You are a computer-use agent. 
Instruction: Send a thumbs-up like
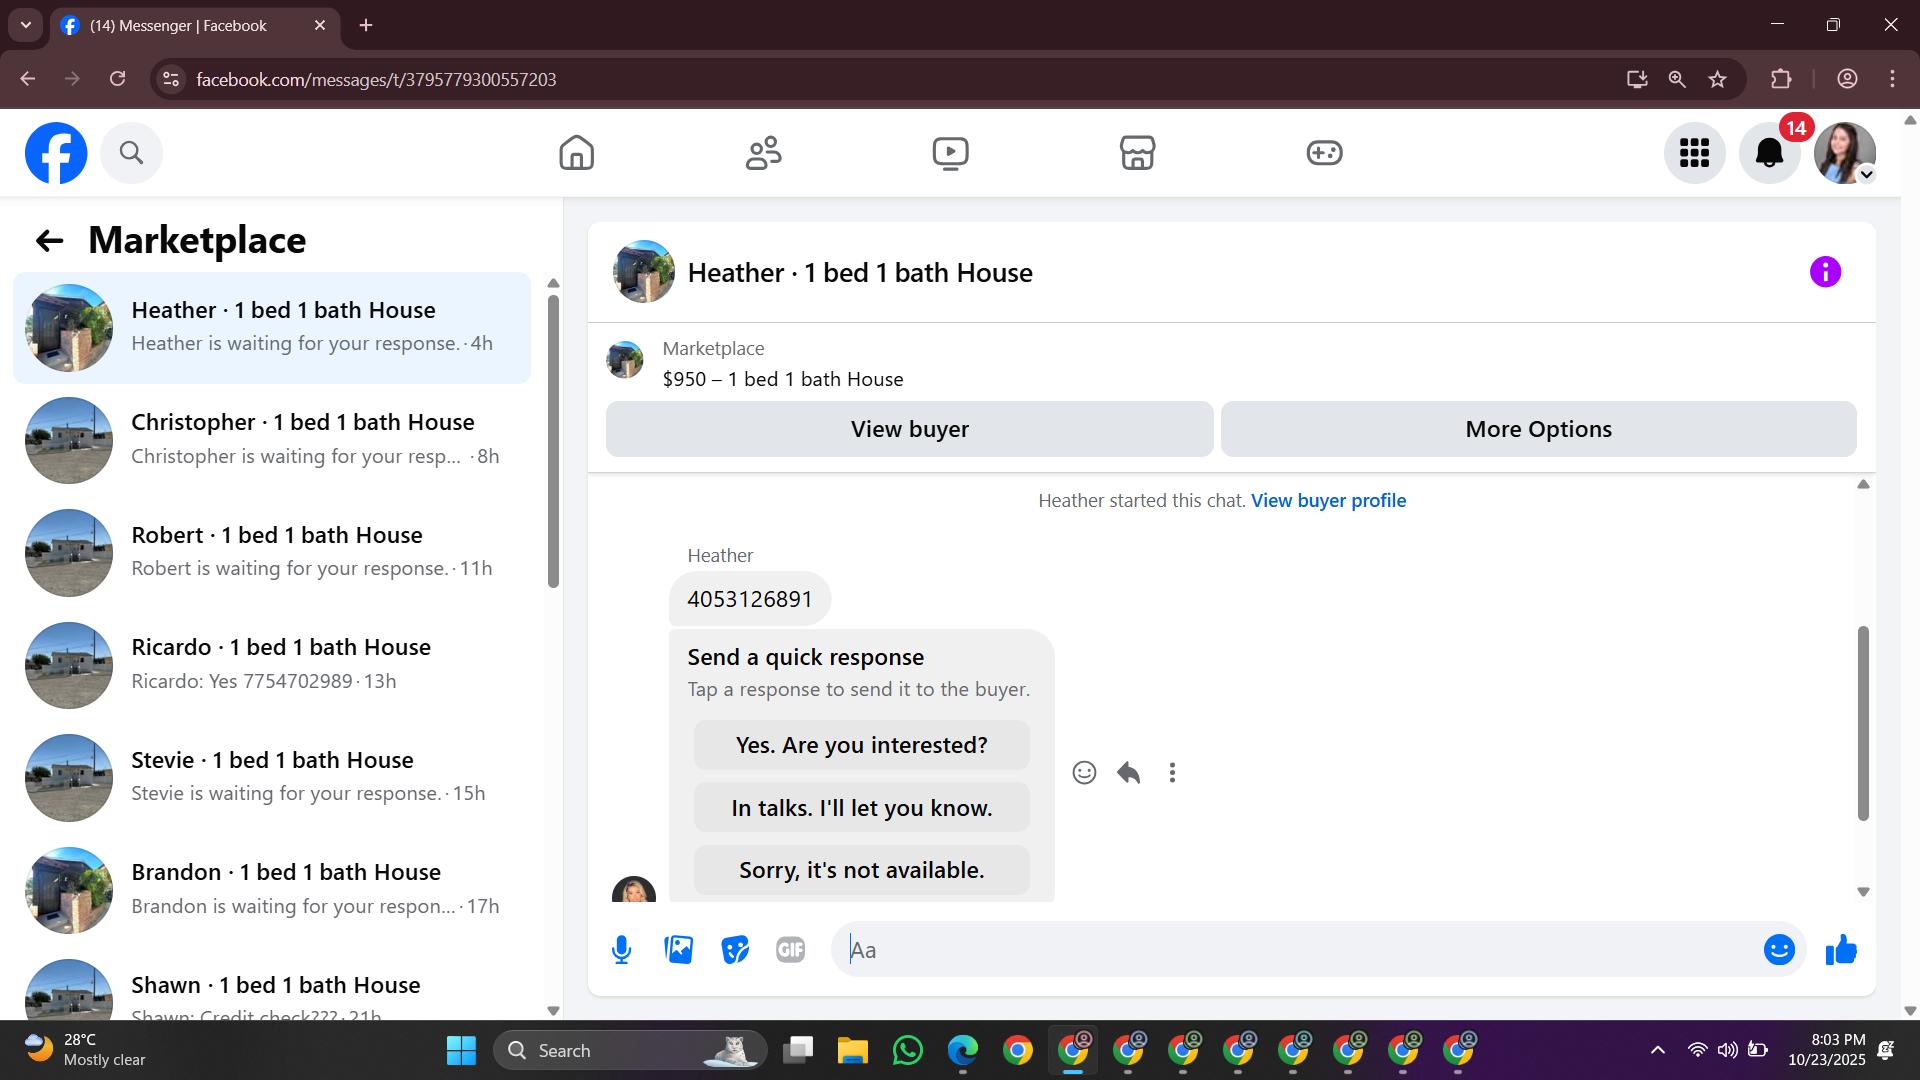tap(1840, 950)
